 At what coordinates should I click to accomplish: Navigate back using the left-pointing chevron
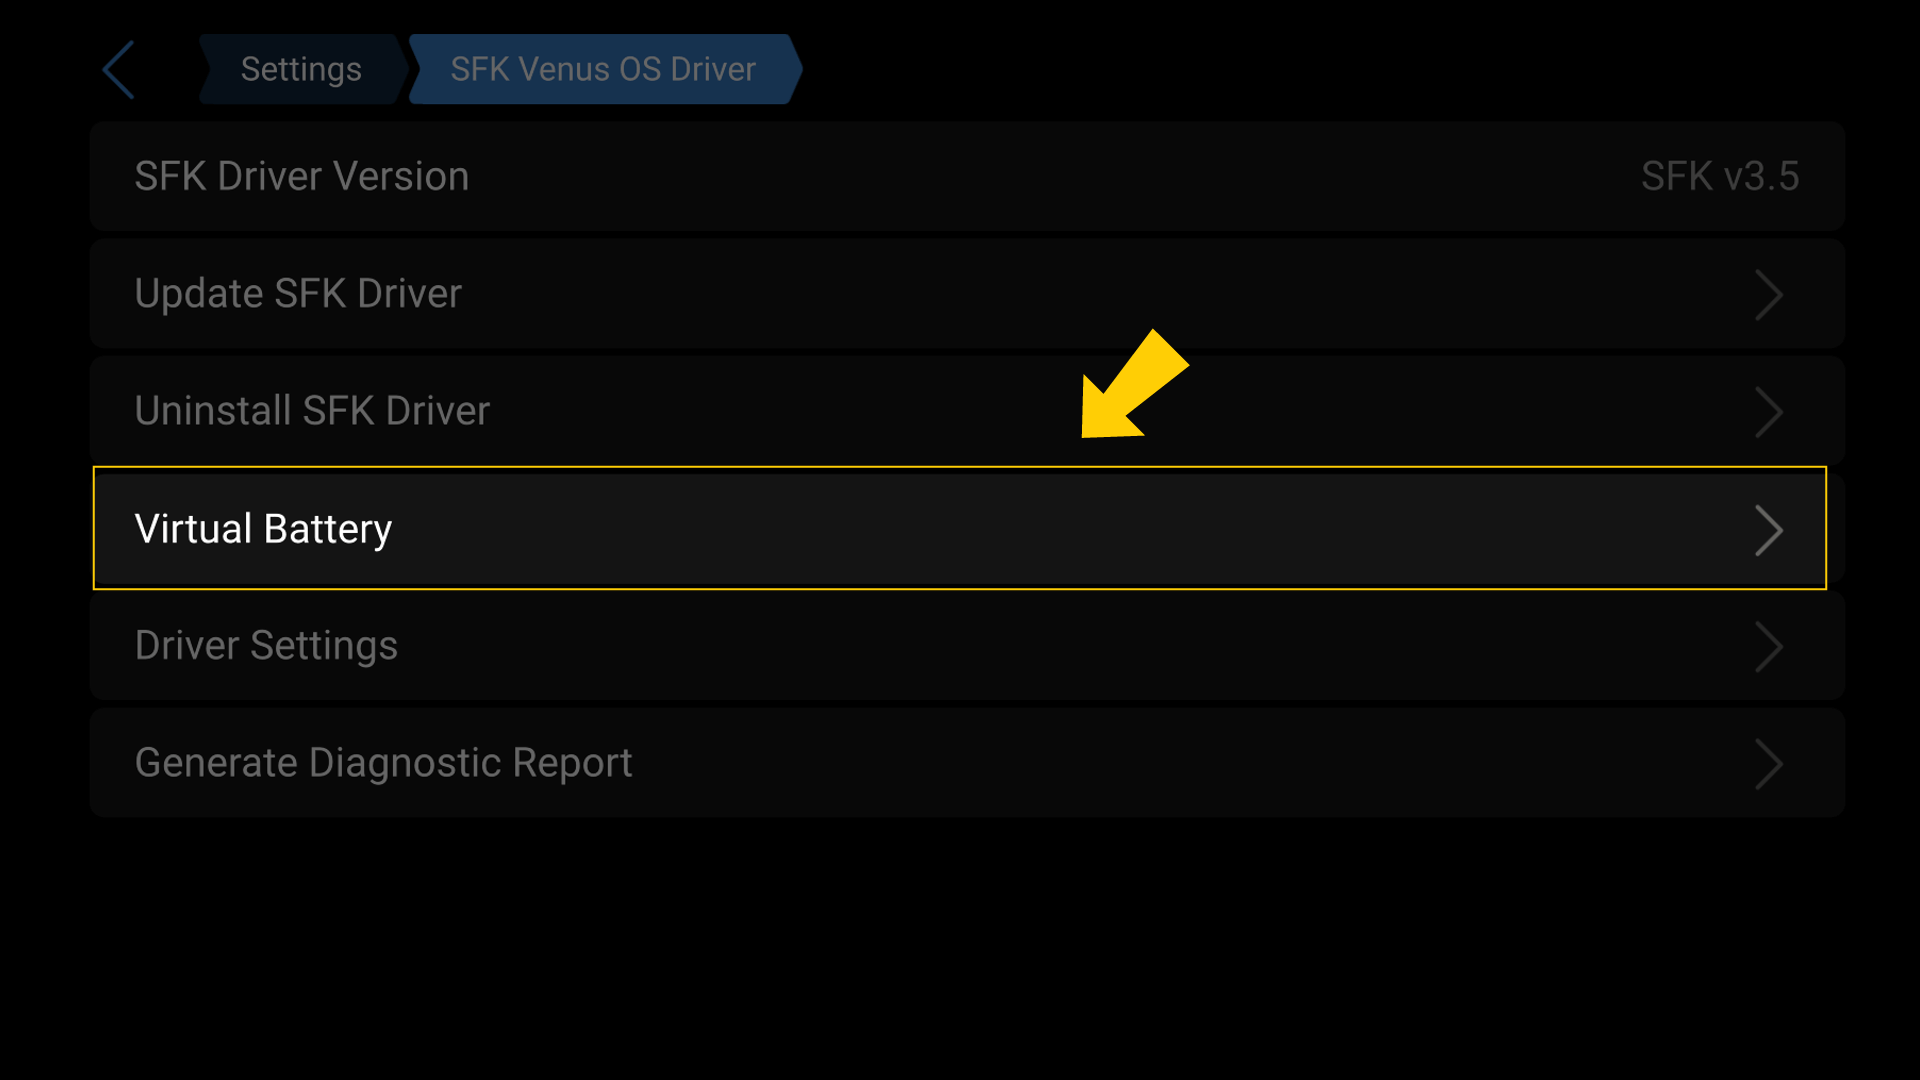pyautogui.click(x=117, y=69)
